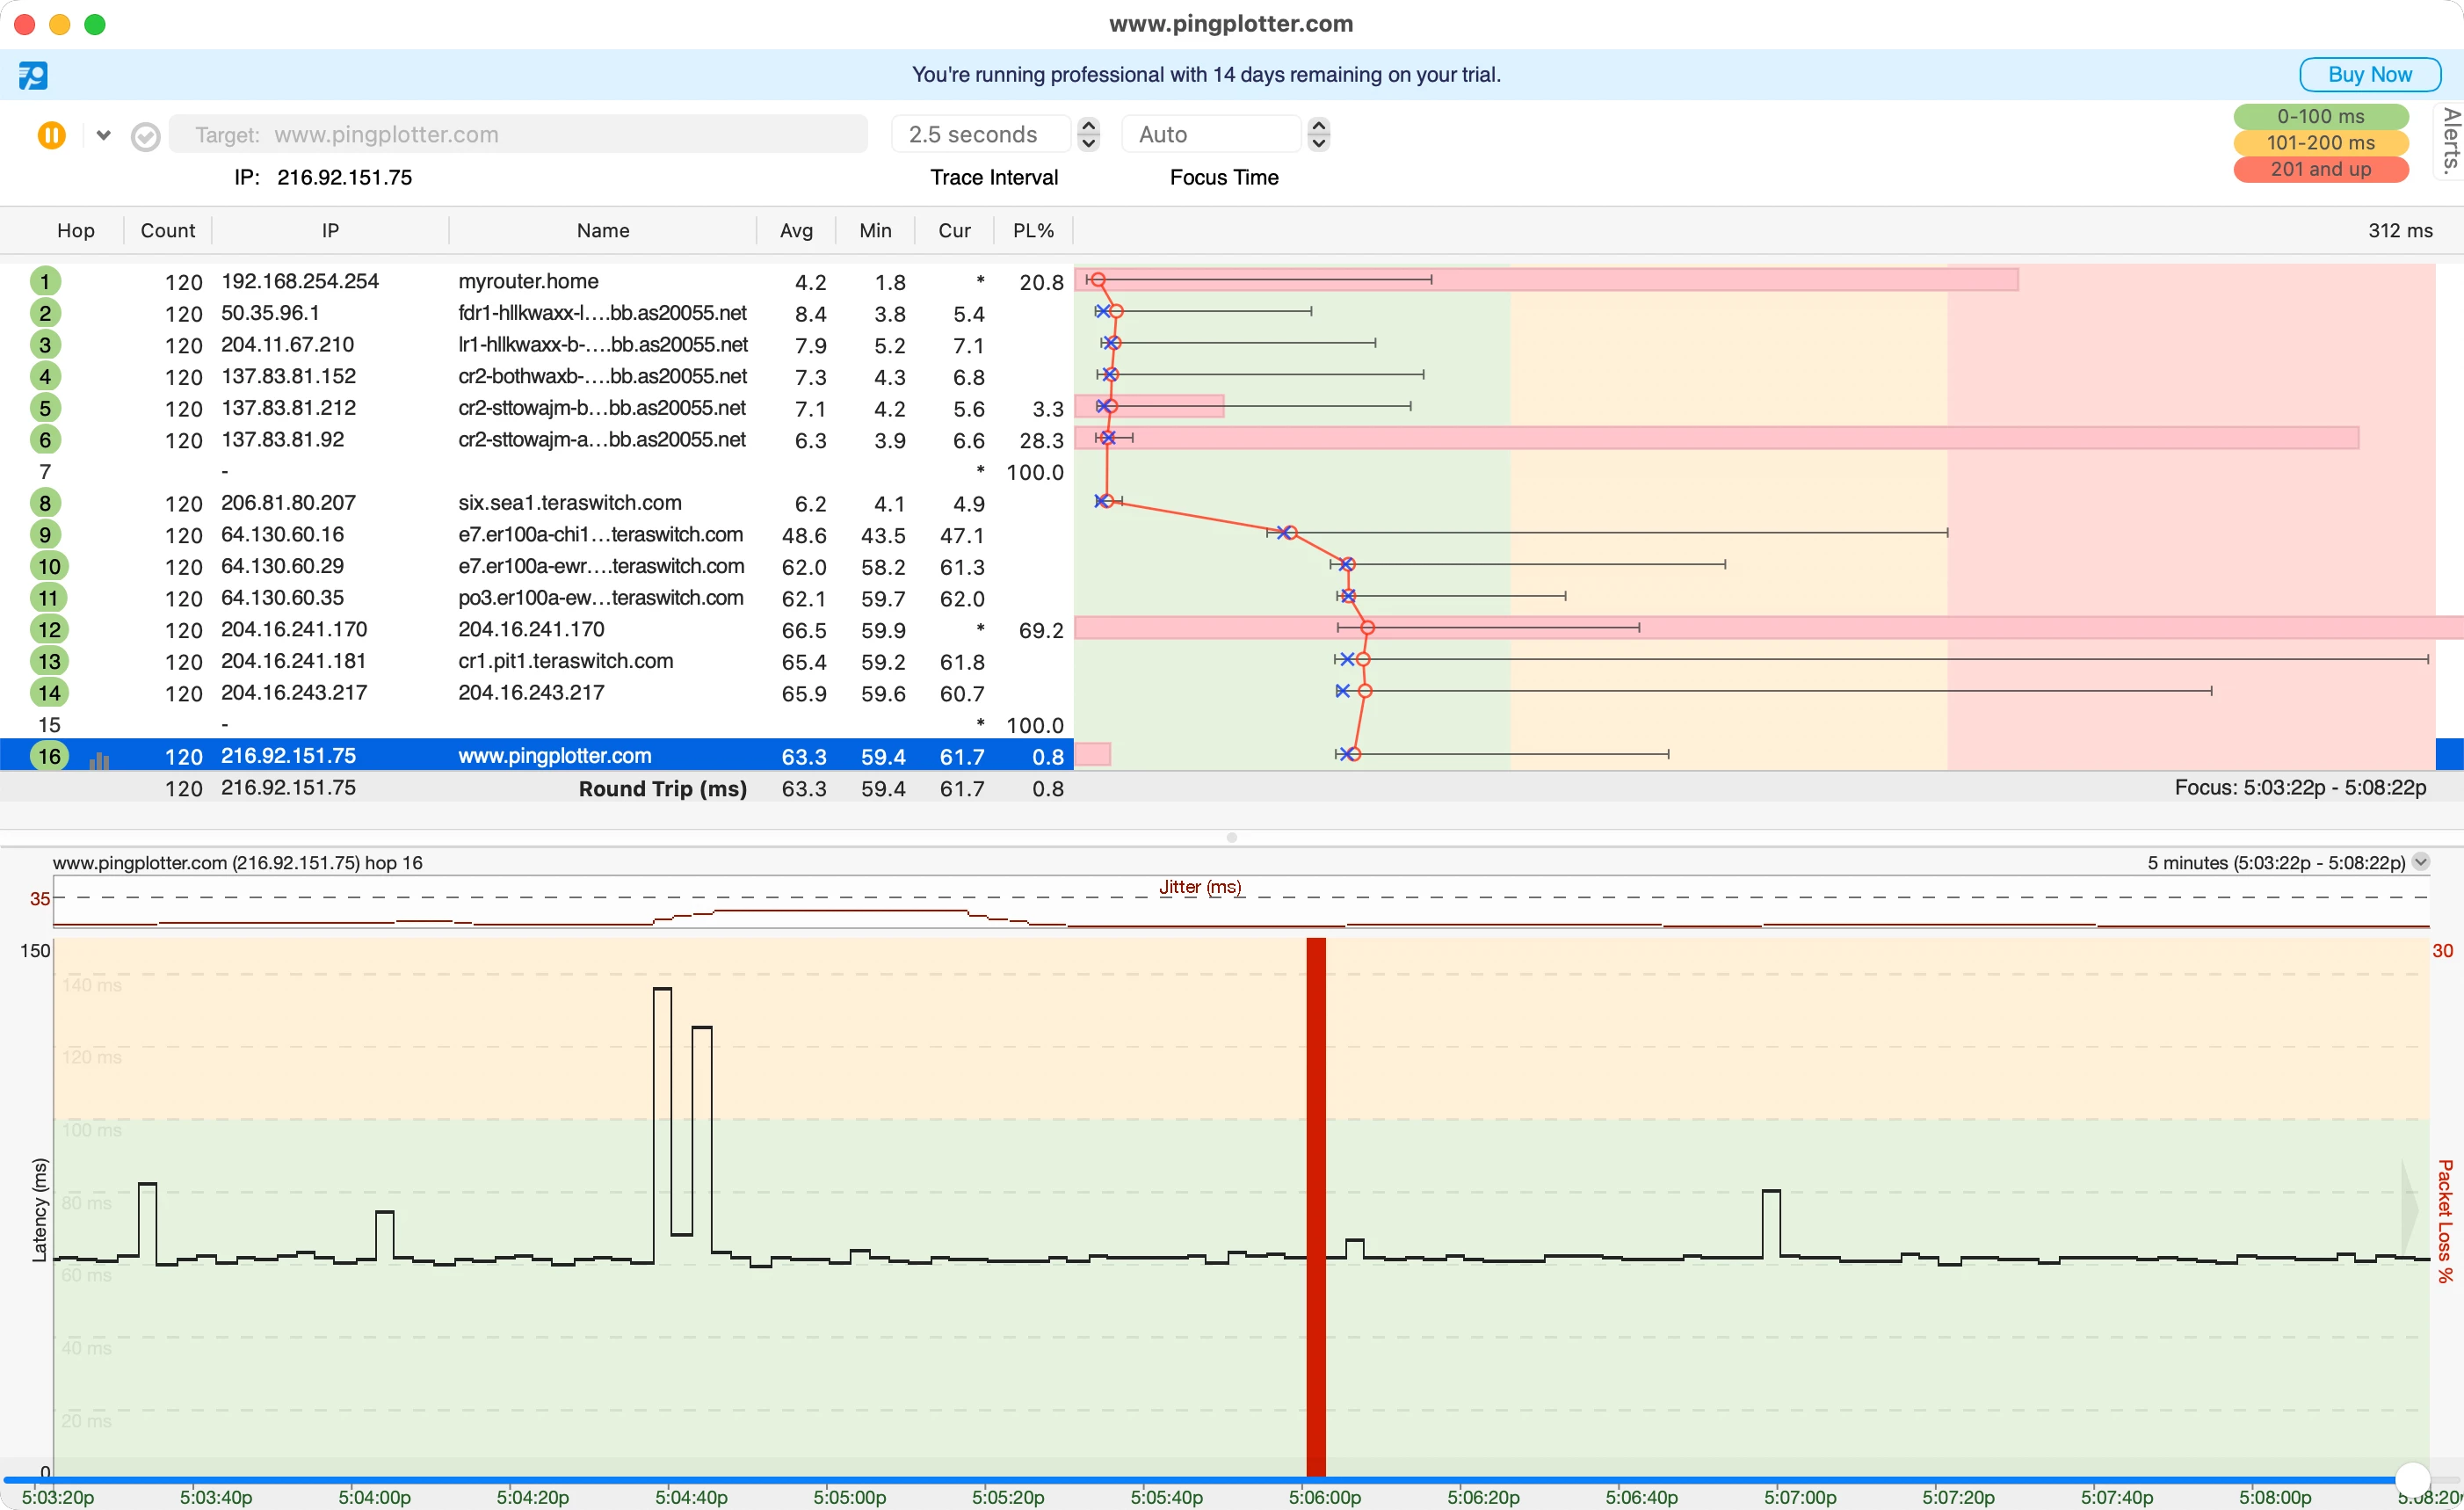Click the Cur column header

[954, 230]
